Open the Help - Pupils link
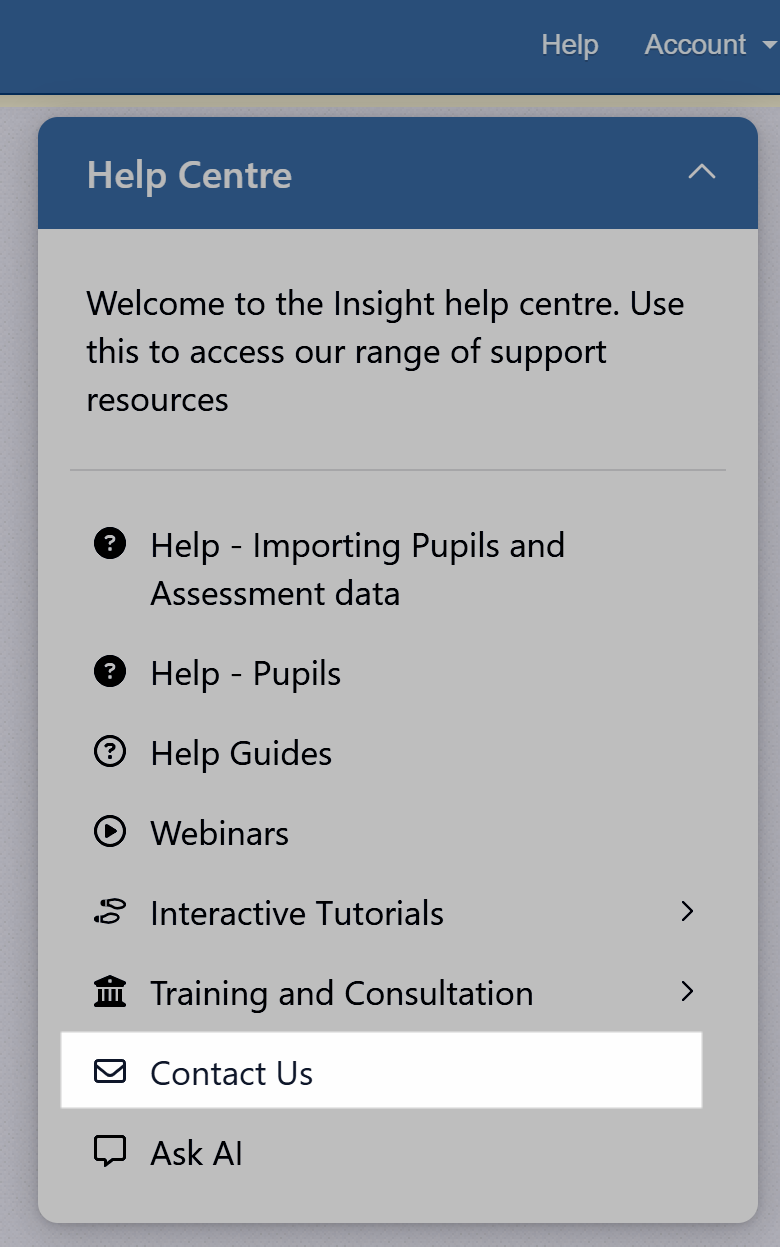780x1247 pixels. point(246,674)
